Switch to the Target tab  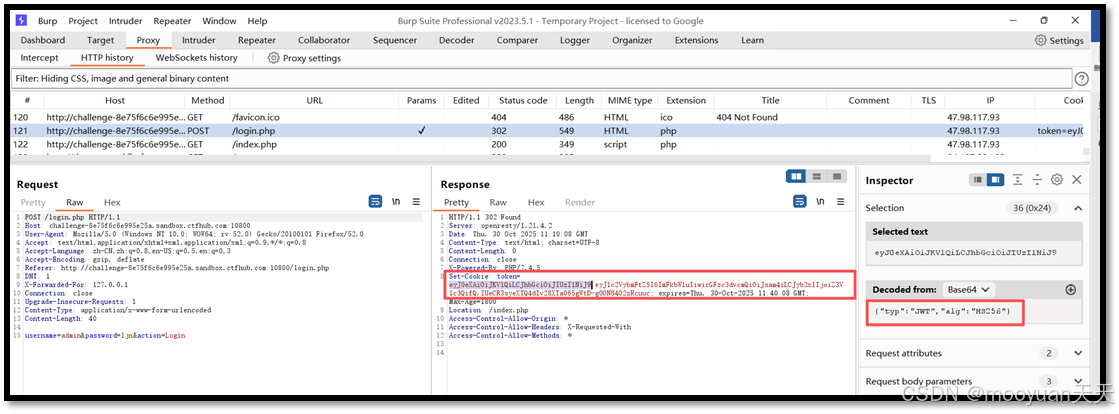click(x=101, y=41)
